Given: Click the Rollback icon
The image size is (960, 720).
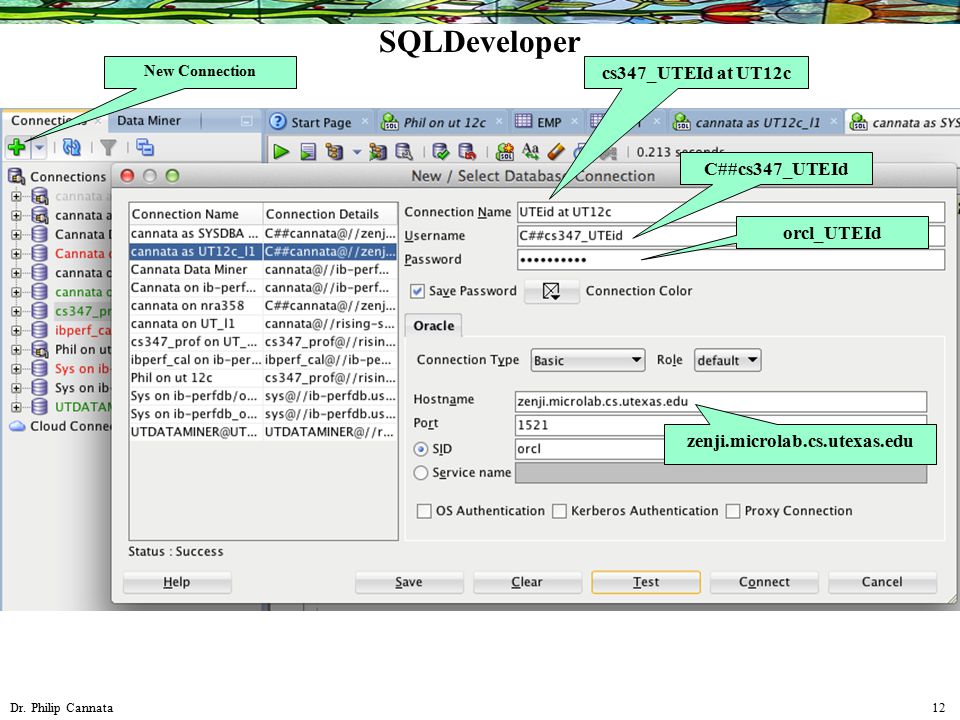Looking at the screenshot, I should [467, 151].
